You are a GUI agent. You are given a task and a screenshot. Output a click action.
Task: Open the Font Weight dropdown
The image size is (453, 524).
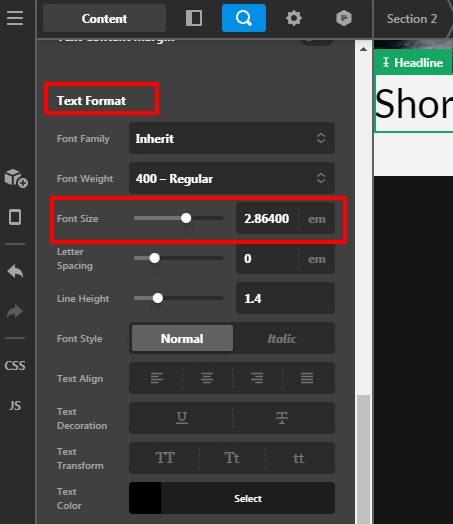pos(232,178)
